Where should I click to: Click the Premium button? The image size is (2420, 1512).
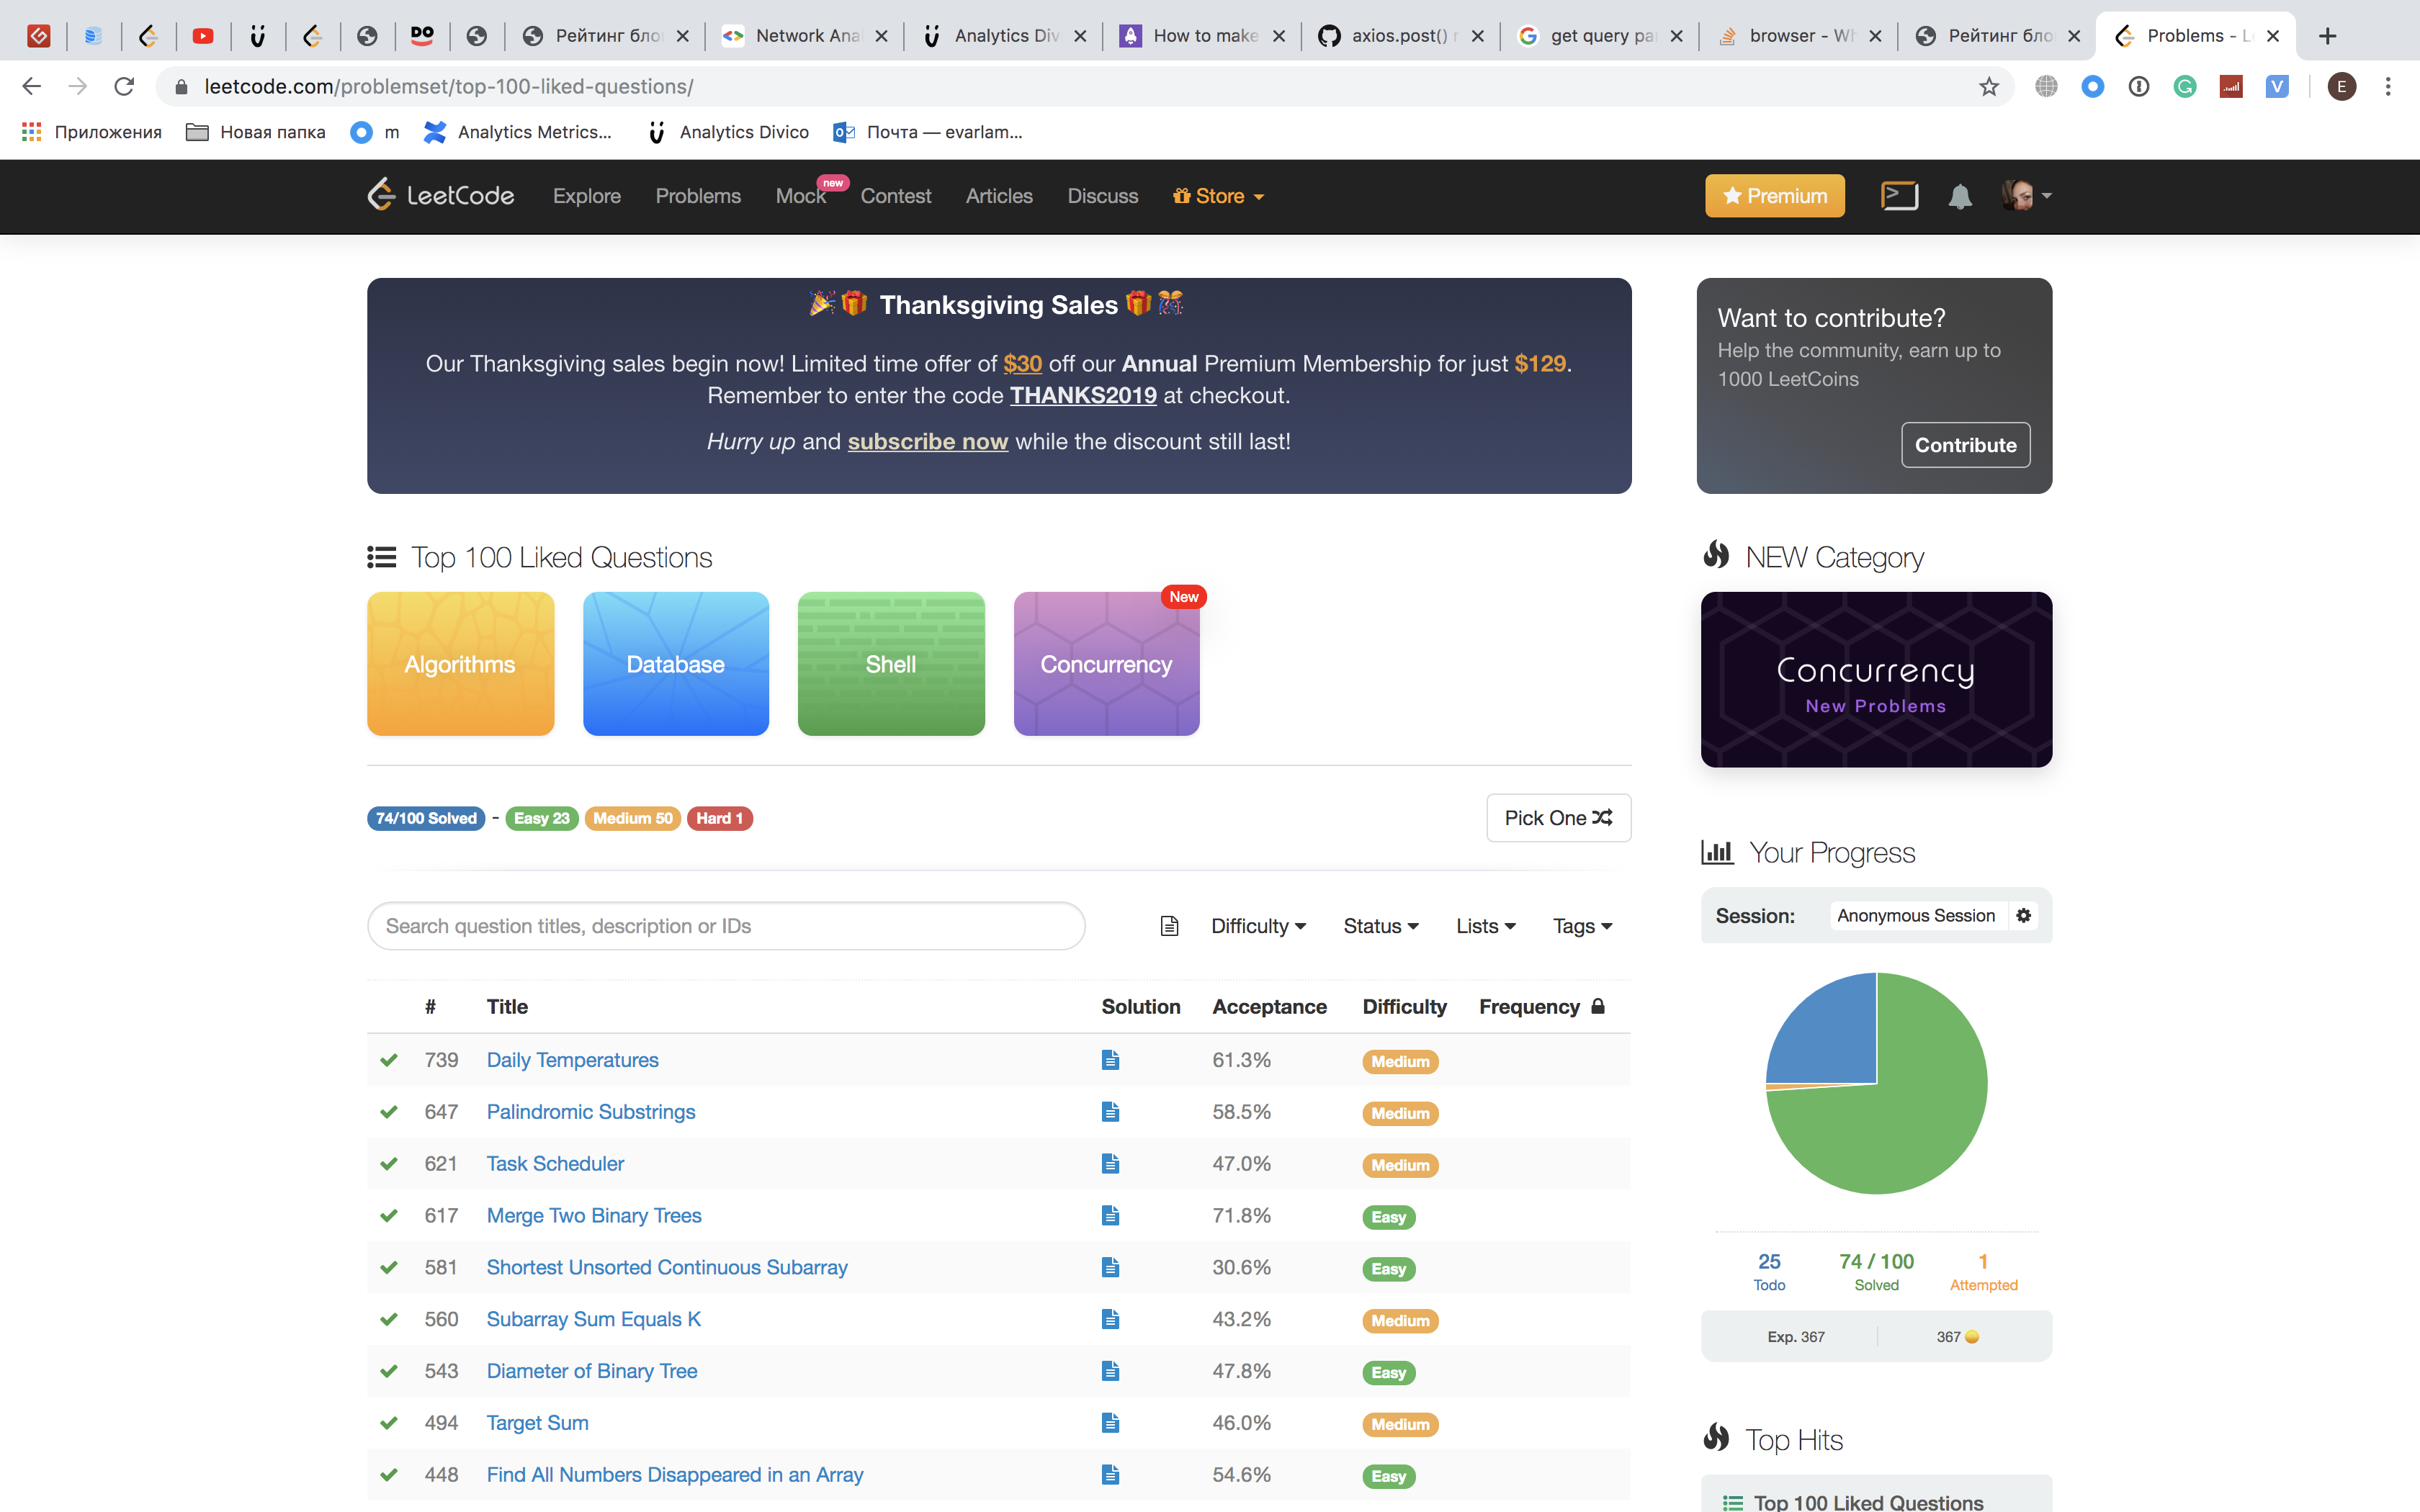(1775, 196)
